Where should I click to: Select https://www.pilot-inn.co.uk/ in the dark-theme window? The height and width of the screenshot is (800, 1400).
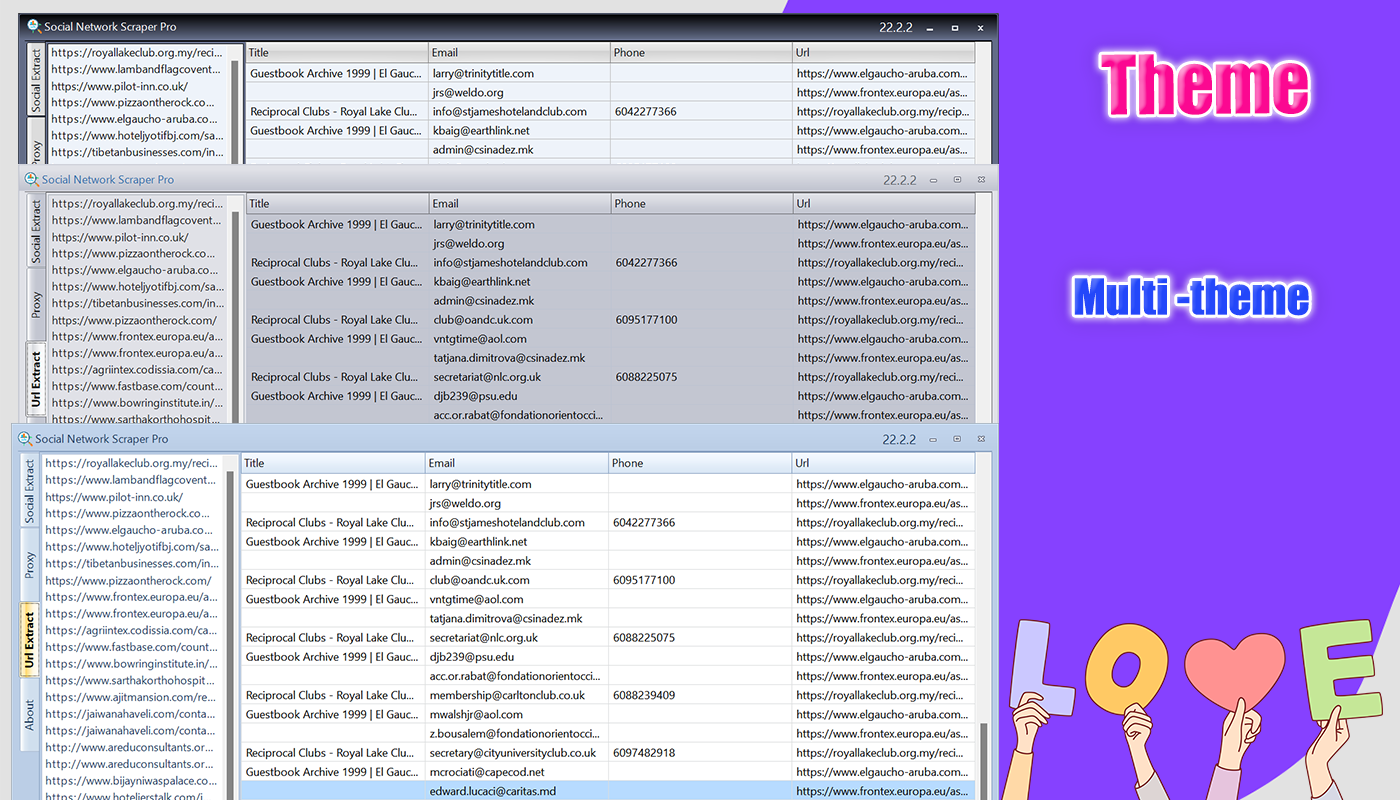pos(120,86)
